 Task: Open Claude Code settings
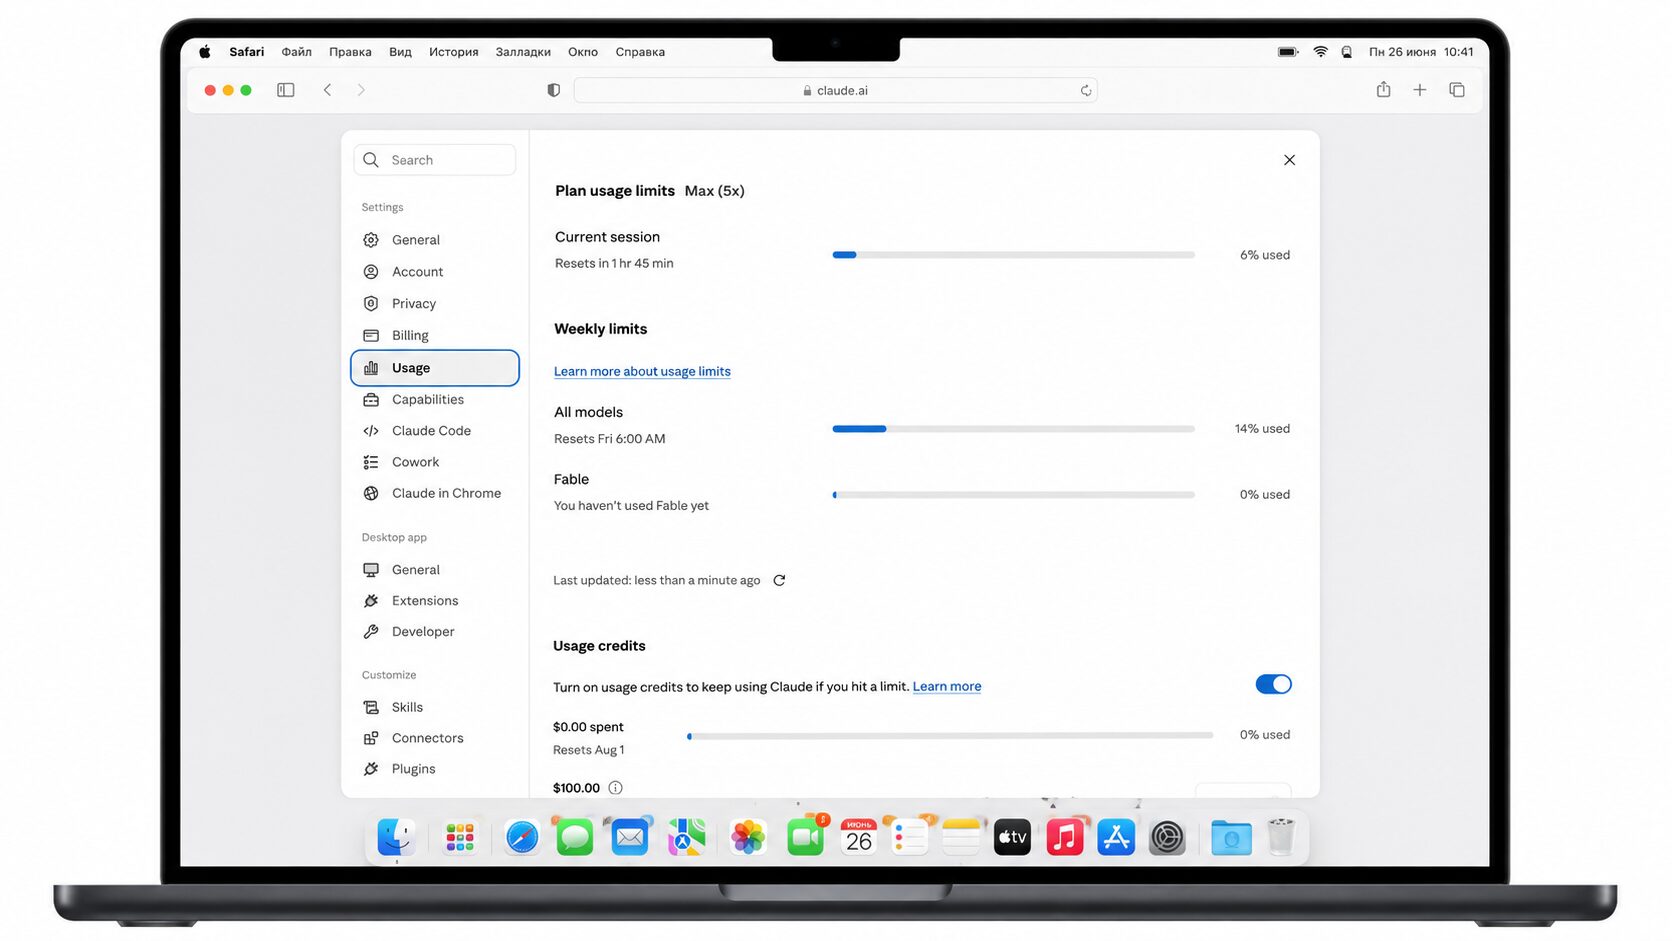point(435,431)
